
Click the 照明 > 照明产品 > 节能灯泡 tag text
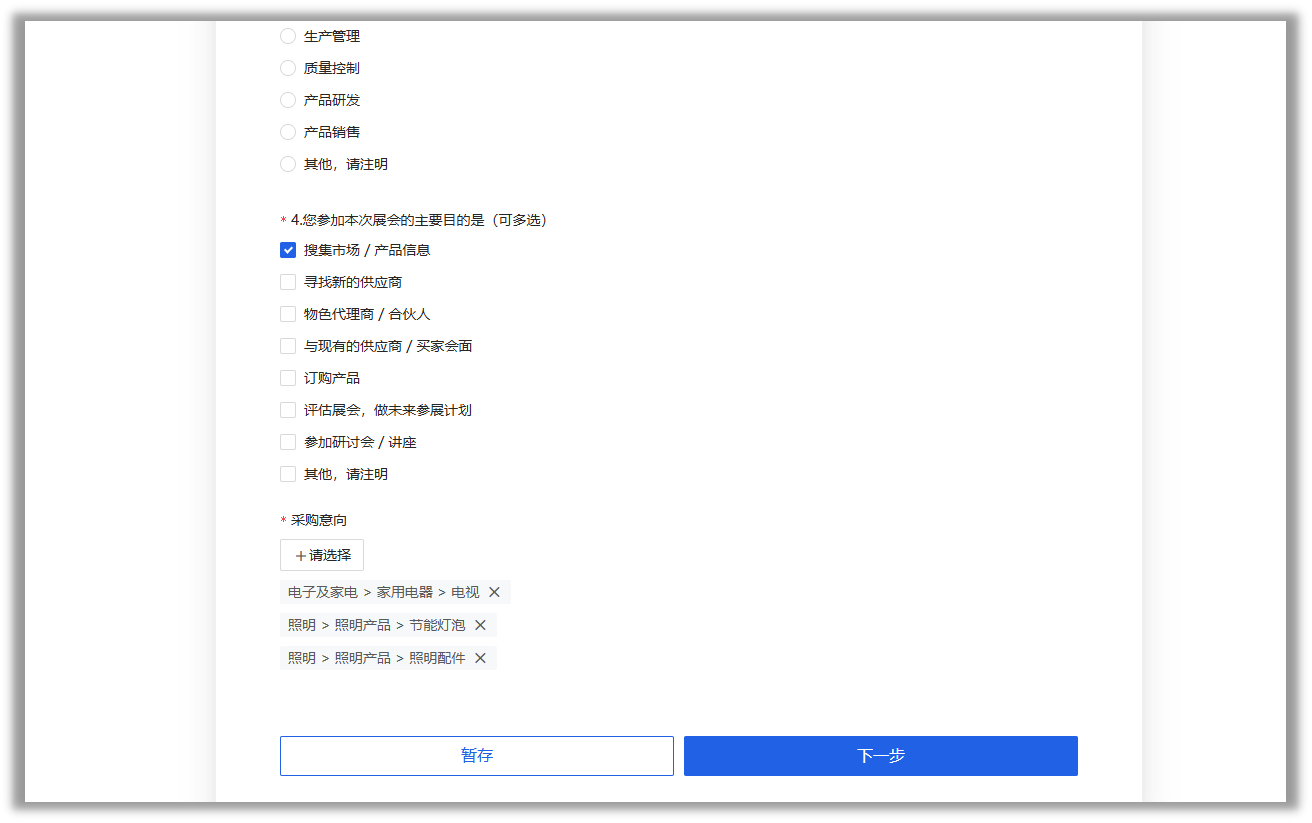[x=377, y=625]
